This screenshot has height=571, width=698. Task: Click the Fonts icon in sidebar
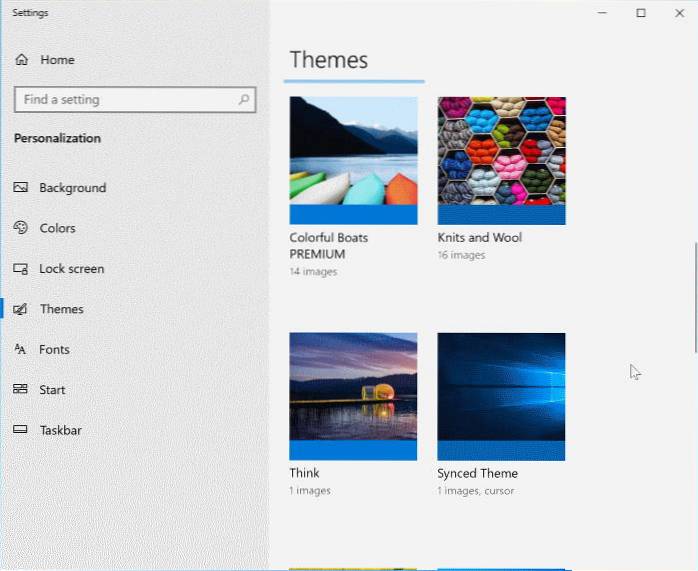pos(20,350)
